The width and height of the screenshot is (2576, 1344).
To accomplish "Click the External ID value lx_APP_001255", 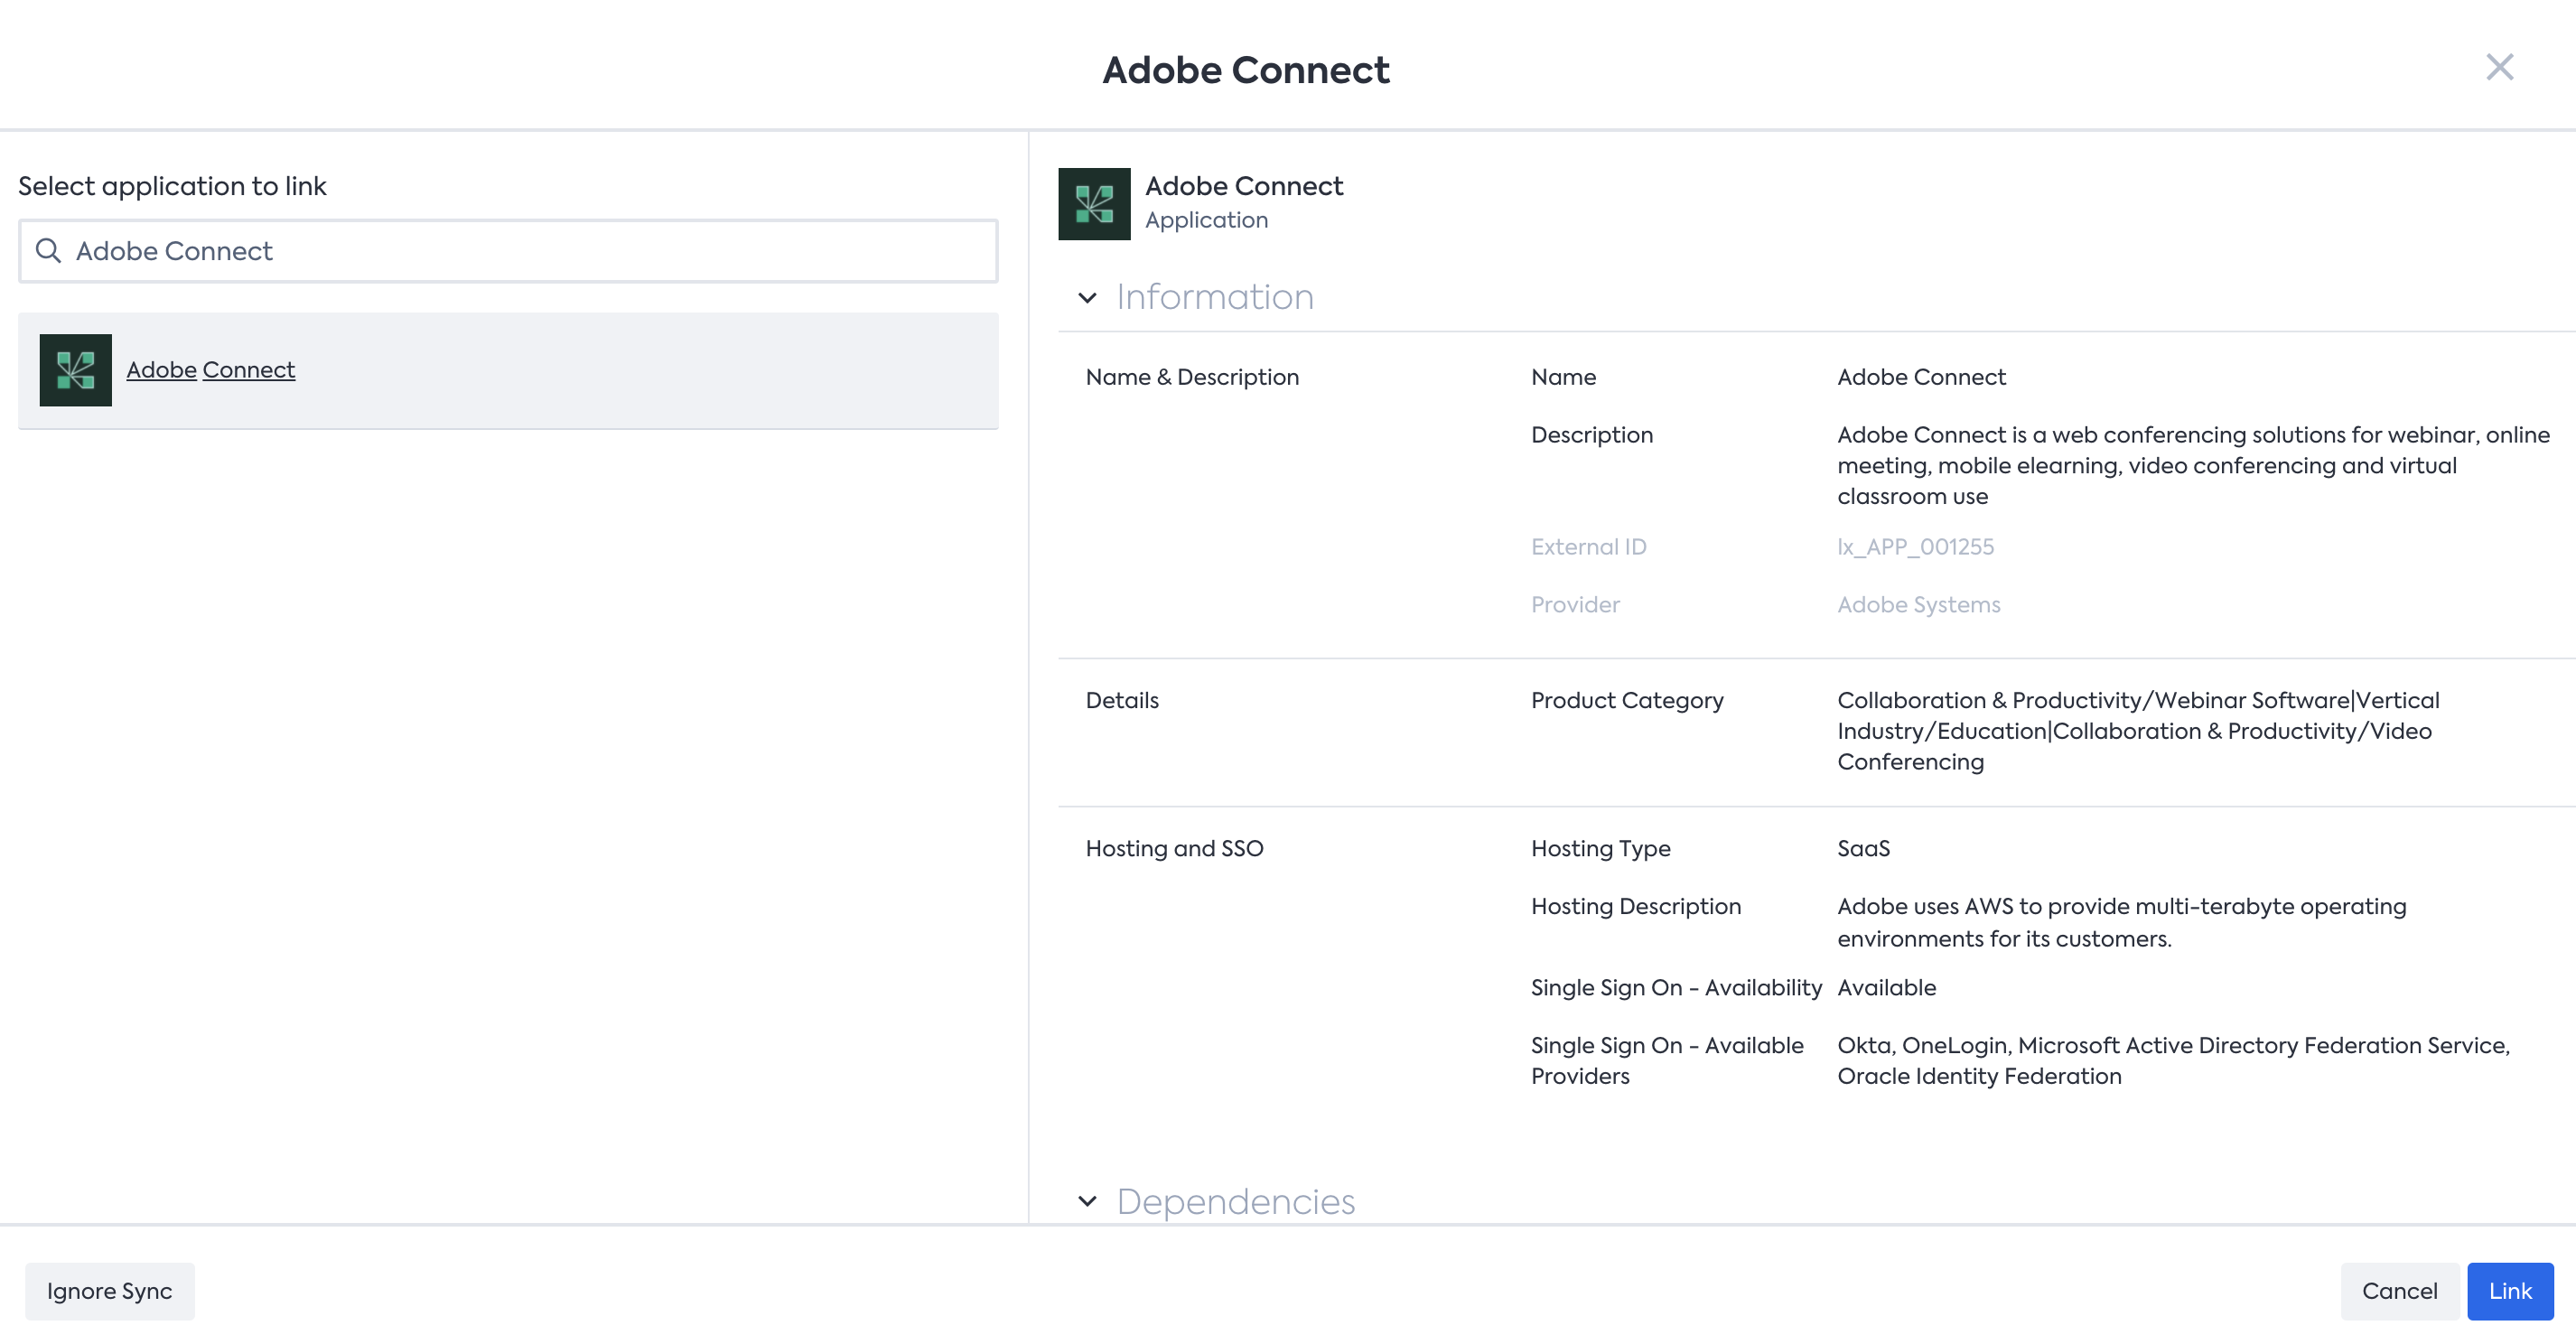I will coord(1915,547).
